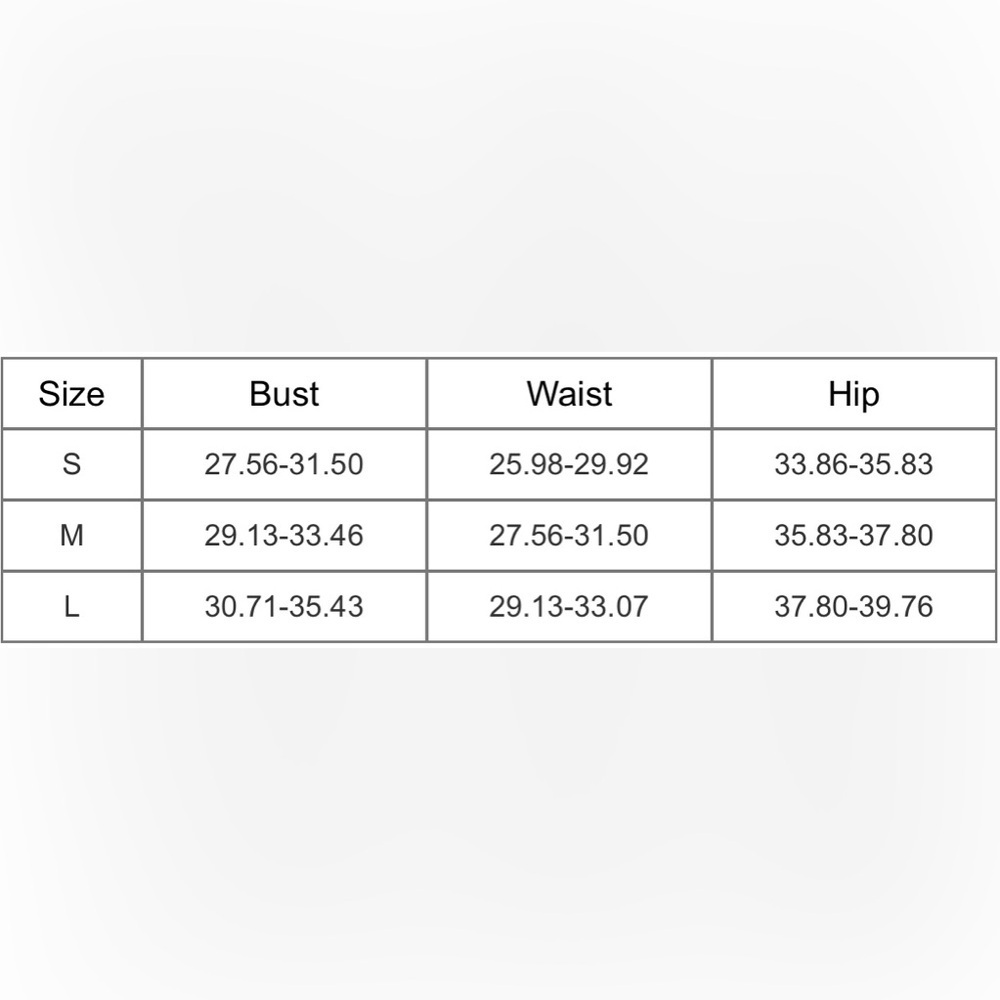The height and width of the screenshot is (1000, 1000).
Task: Select hip value 35.83-37.80
Action: tap(854, 535)
